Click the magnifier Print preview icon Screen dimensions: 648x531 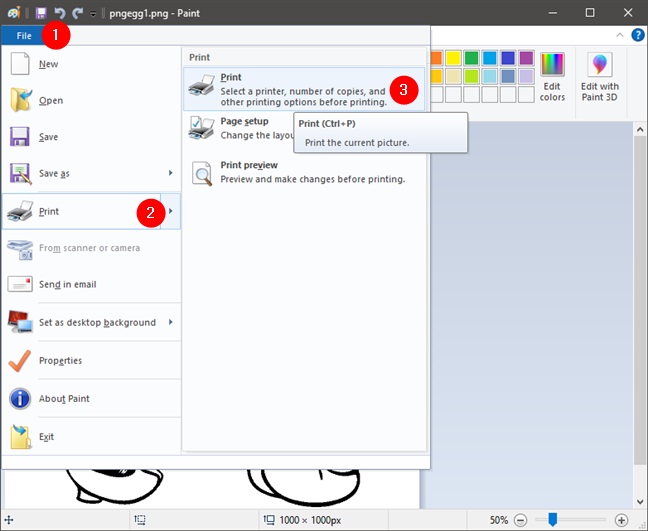click(x=202, y=173)
